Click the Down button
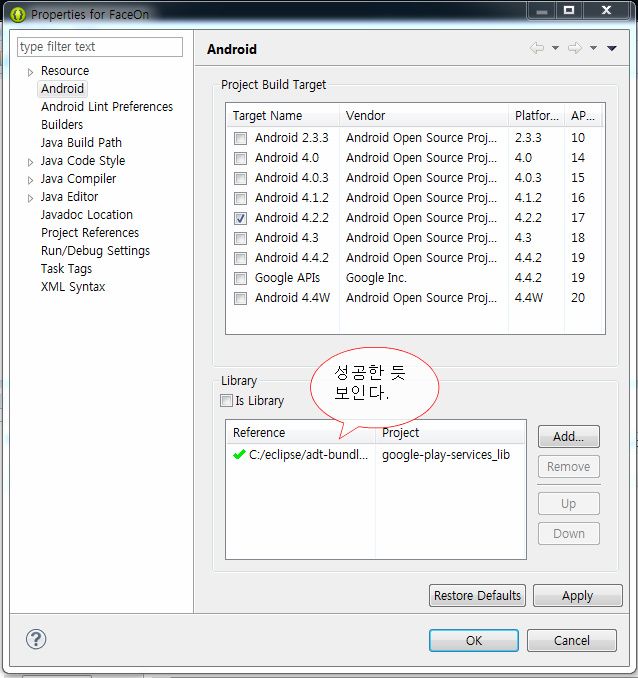This screenshot has width=638, height=678. [568, 534]
